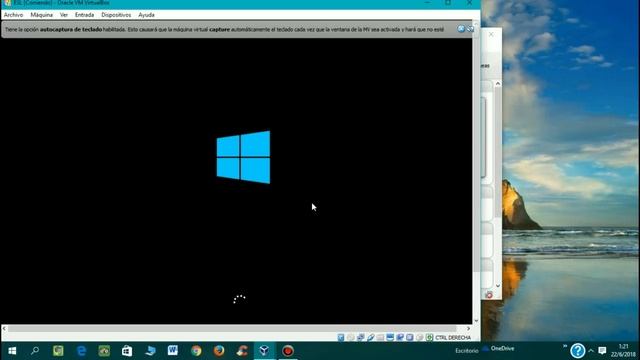
Task: Open the CCleaner icon in taskbar
Action: [242, 351]
